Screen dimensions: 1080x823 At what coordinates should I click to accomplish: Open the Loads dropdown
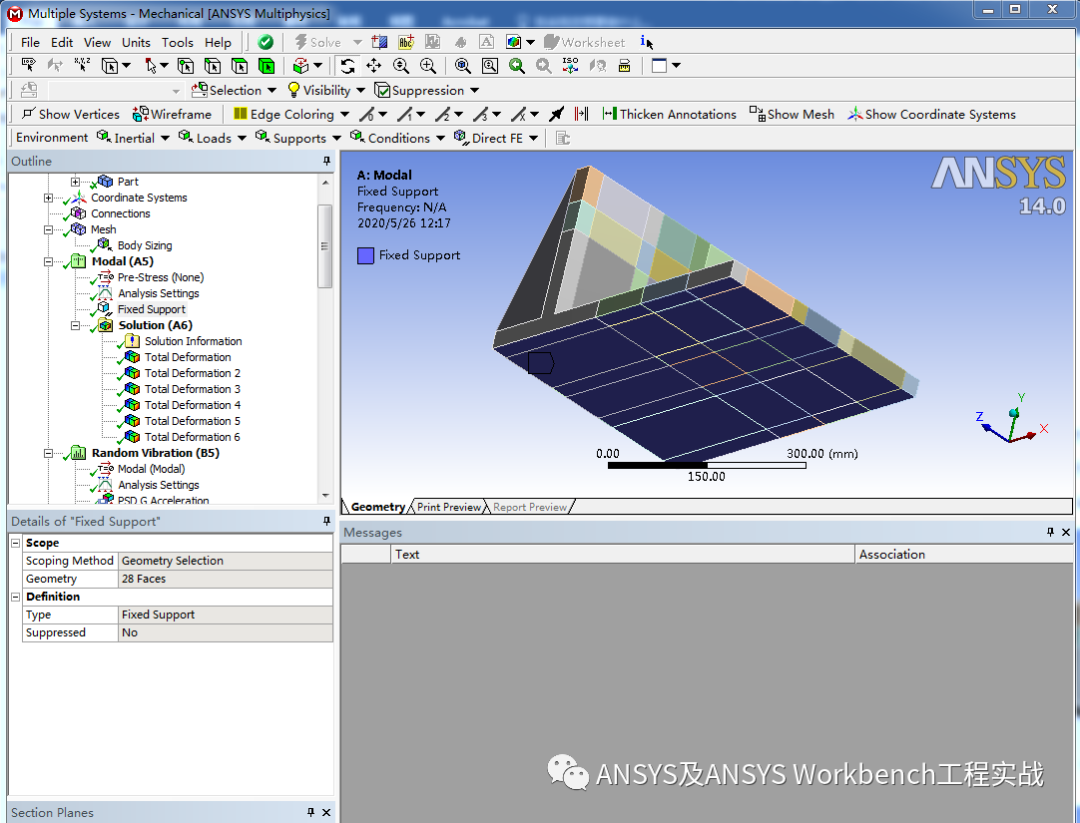pyautogui.click(x=213, y=138)
